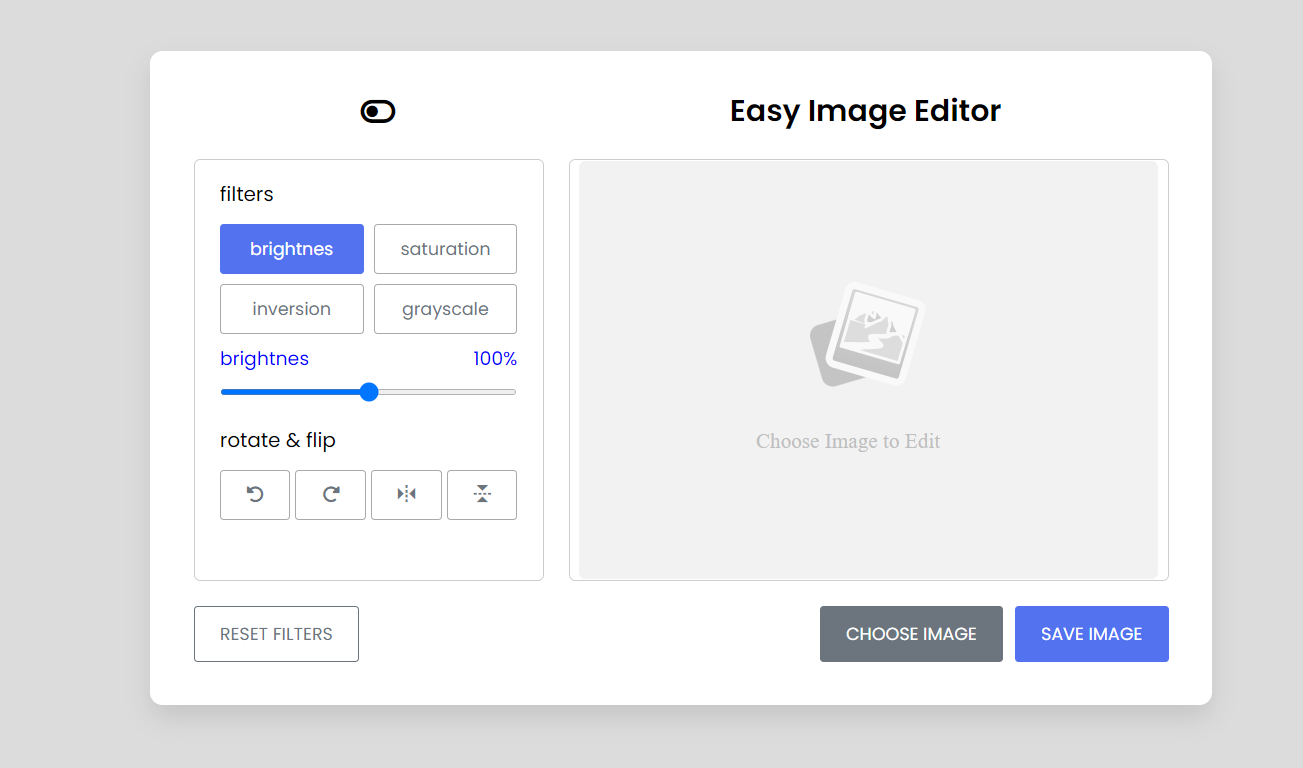The image size is (1303, 768).
Task: Toggle the dark mode switch
Action: [x=376, y=111]
